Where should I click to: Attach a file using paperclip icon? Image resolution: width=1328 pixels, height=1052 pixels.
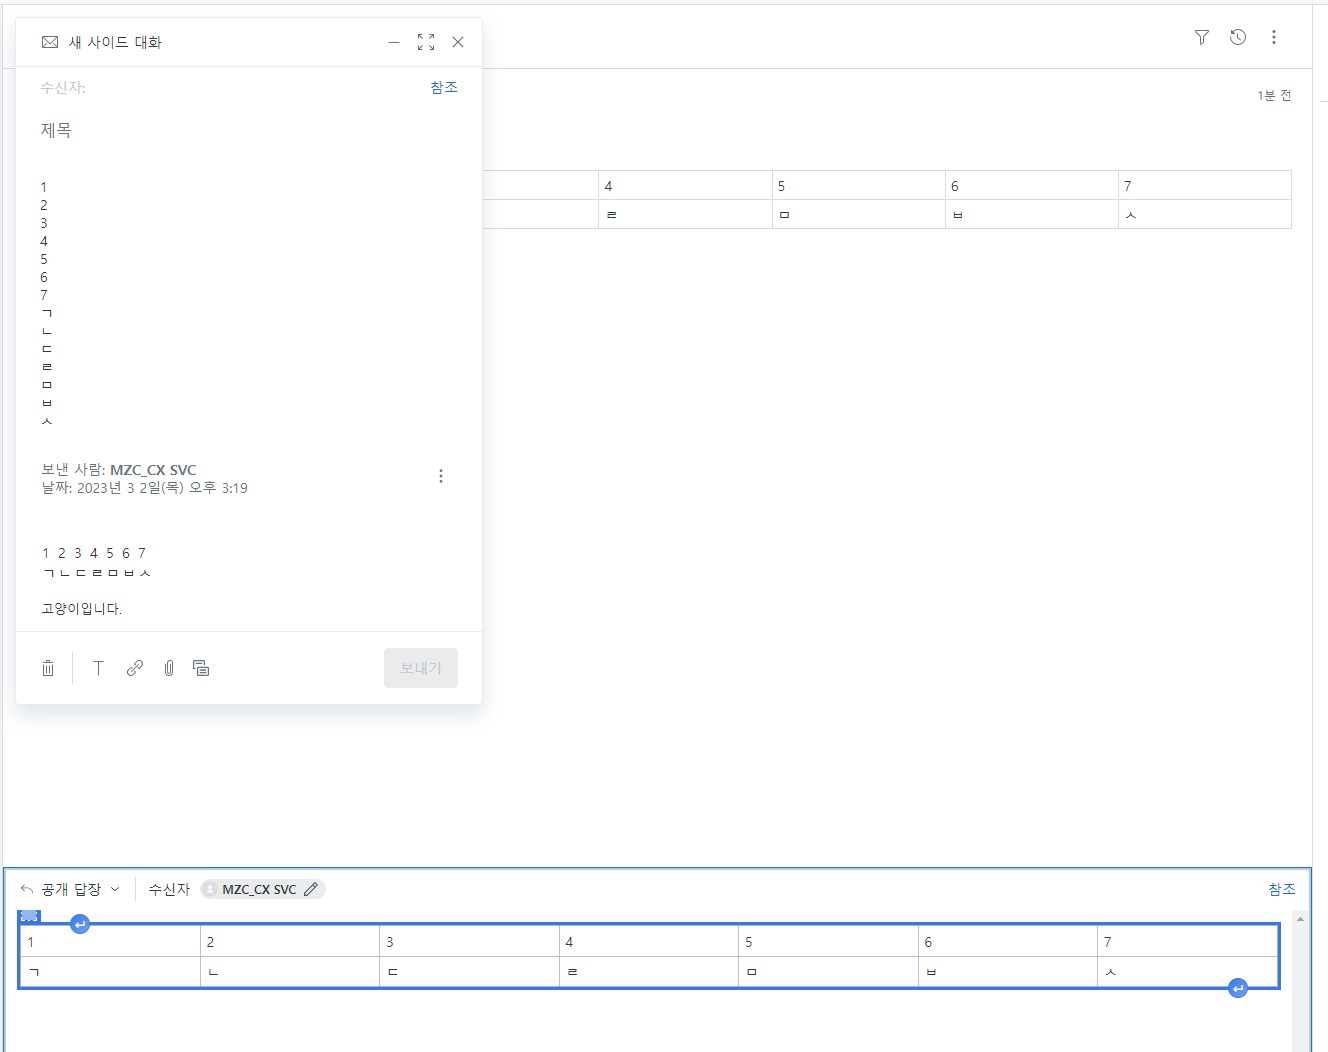coord(169,668)
